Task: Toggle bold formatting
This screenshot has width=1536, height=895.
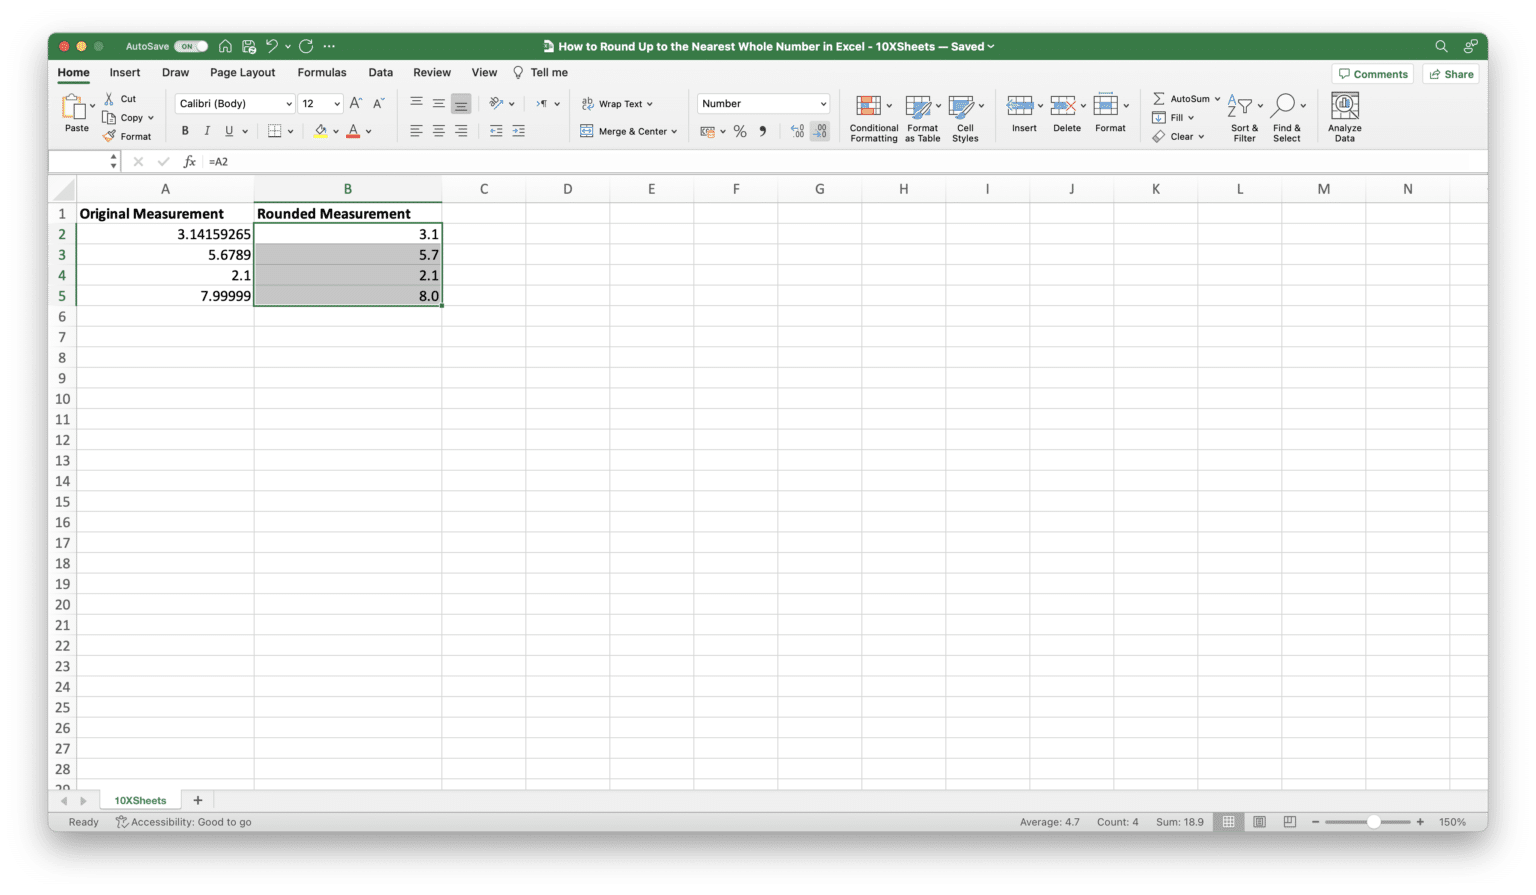Action: tap(184, 130)
